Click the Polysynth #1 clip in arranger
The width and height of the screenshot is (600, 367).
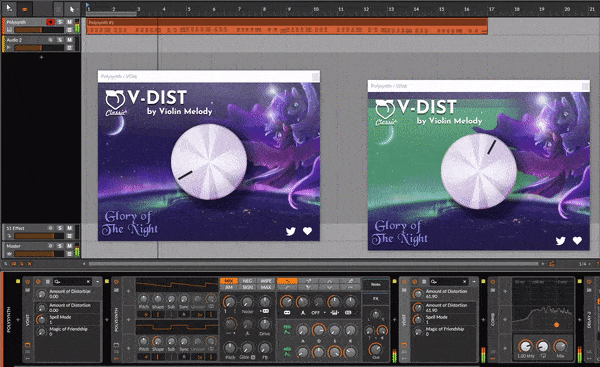pyautogui.click(x=287, y=26)
